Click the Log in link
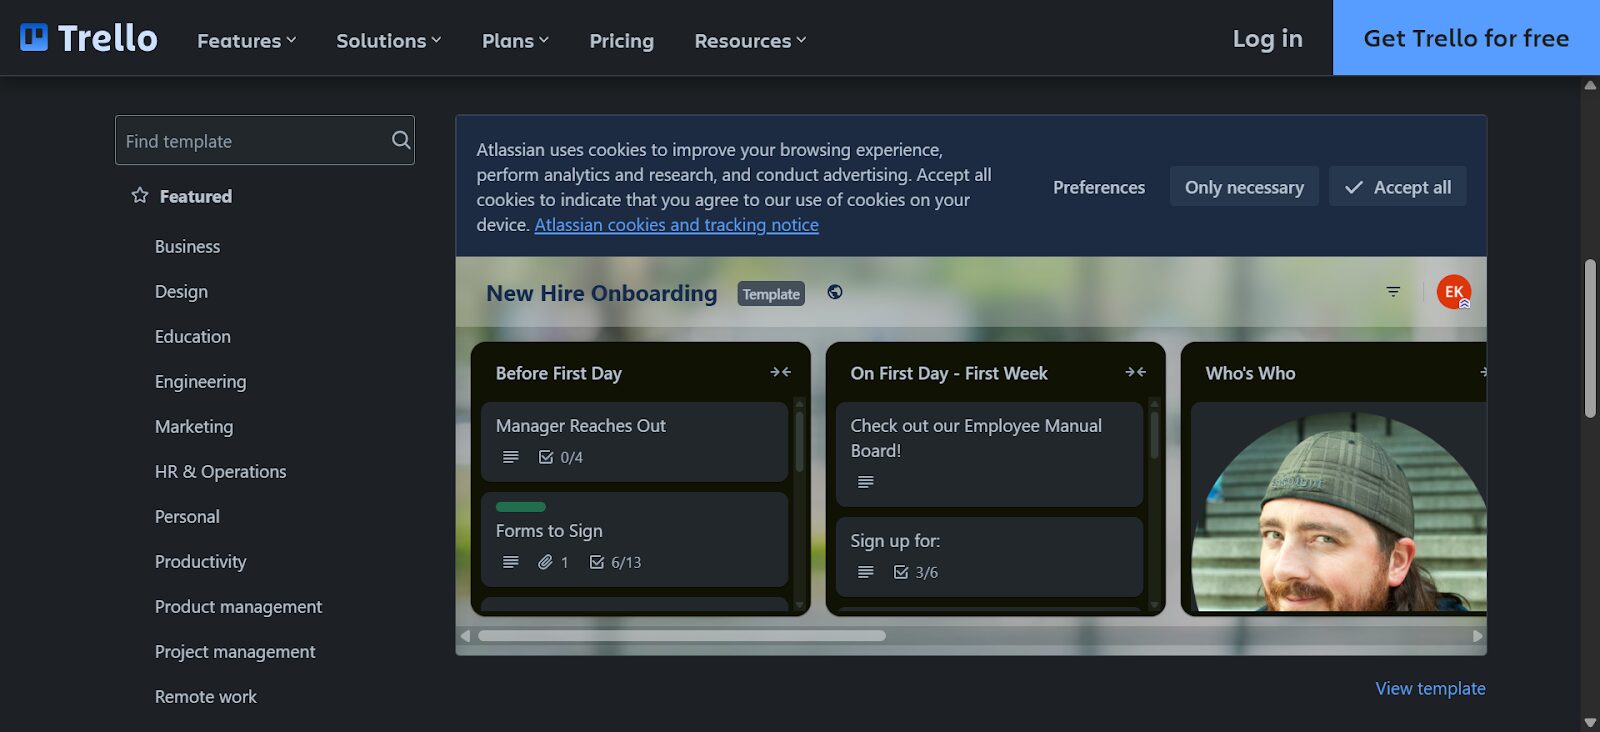This screenshot has height=732, width=1600. coord(1267,38)
